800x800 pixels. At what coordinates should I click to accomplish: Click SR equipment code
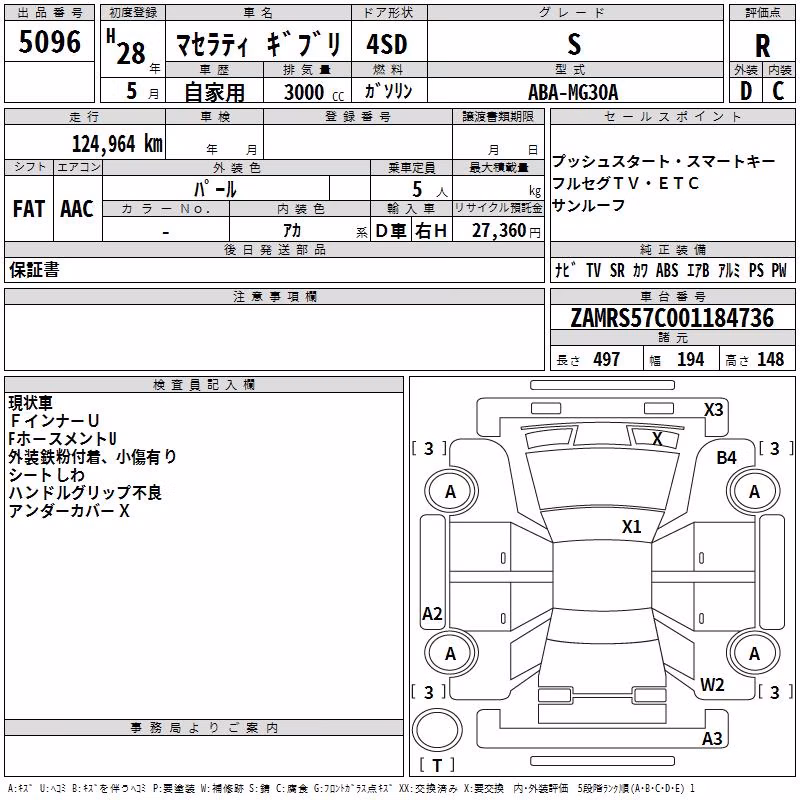click(617, 270)
